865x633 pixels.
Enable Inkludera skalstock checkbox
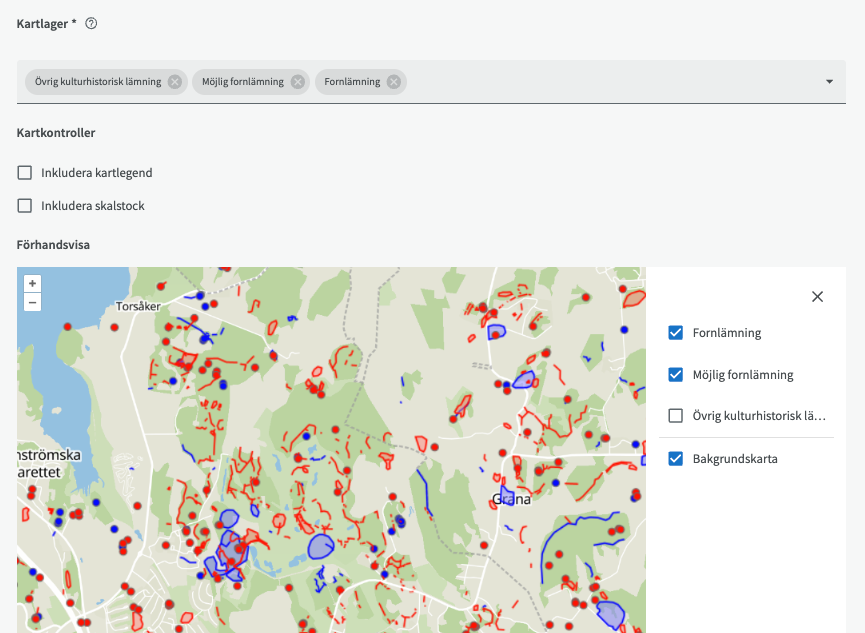pyautogui.click(x=25, y=206)
